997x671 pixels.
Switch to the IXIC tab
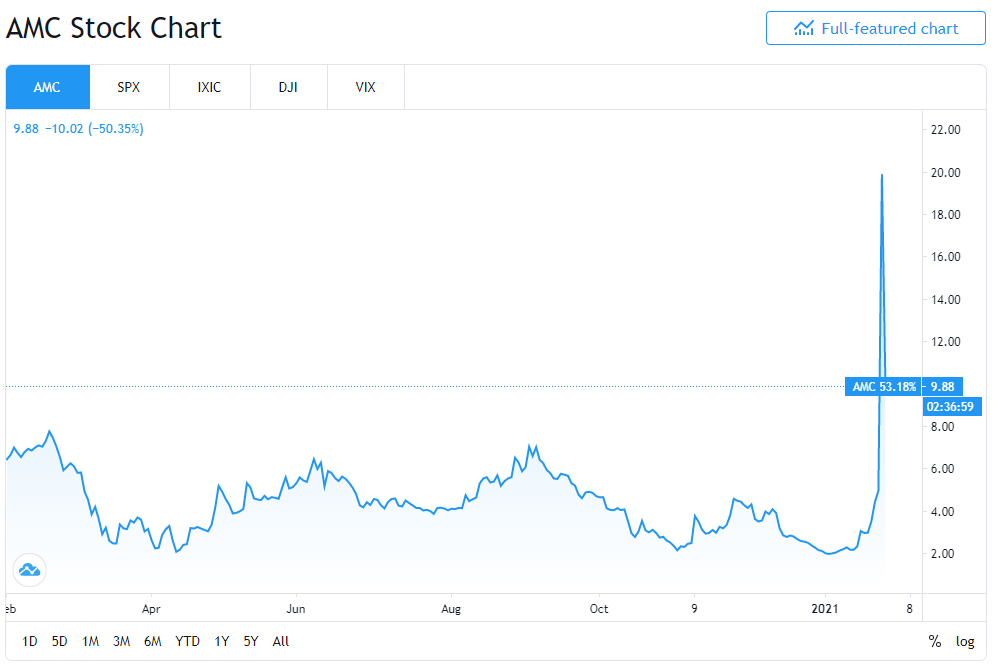click(x=210, y=87)
